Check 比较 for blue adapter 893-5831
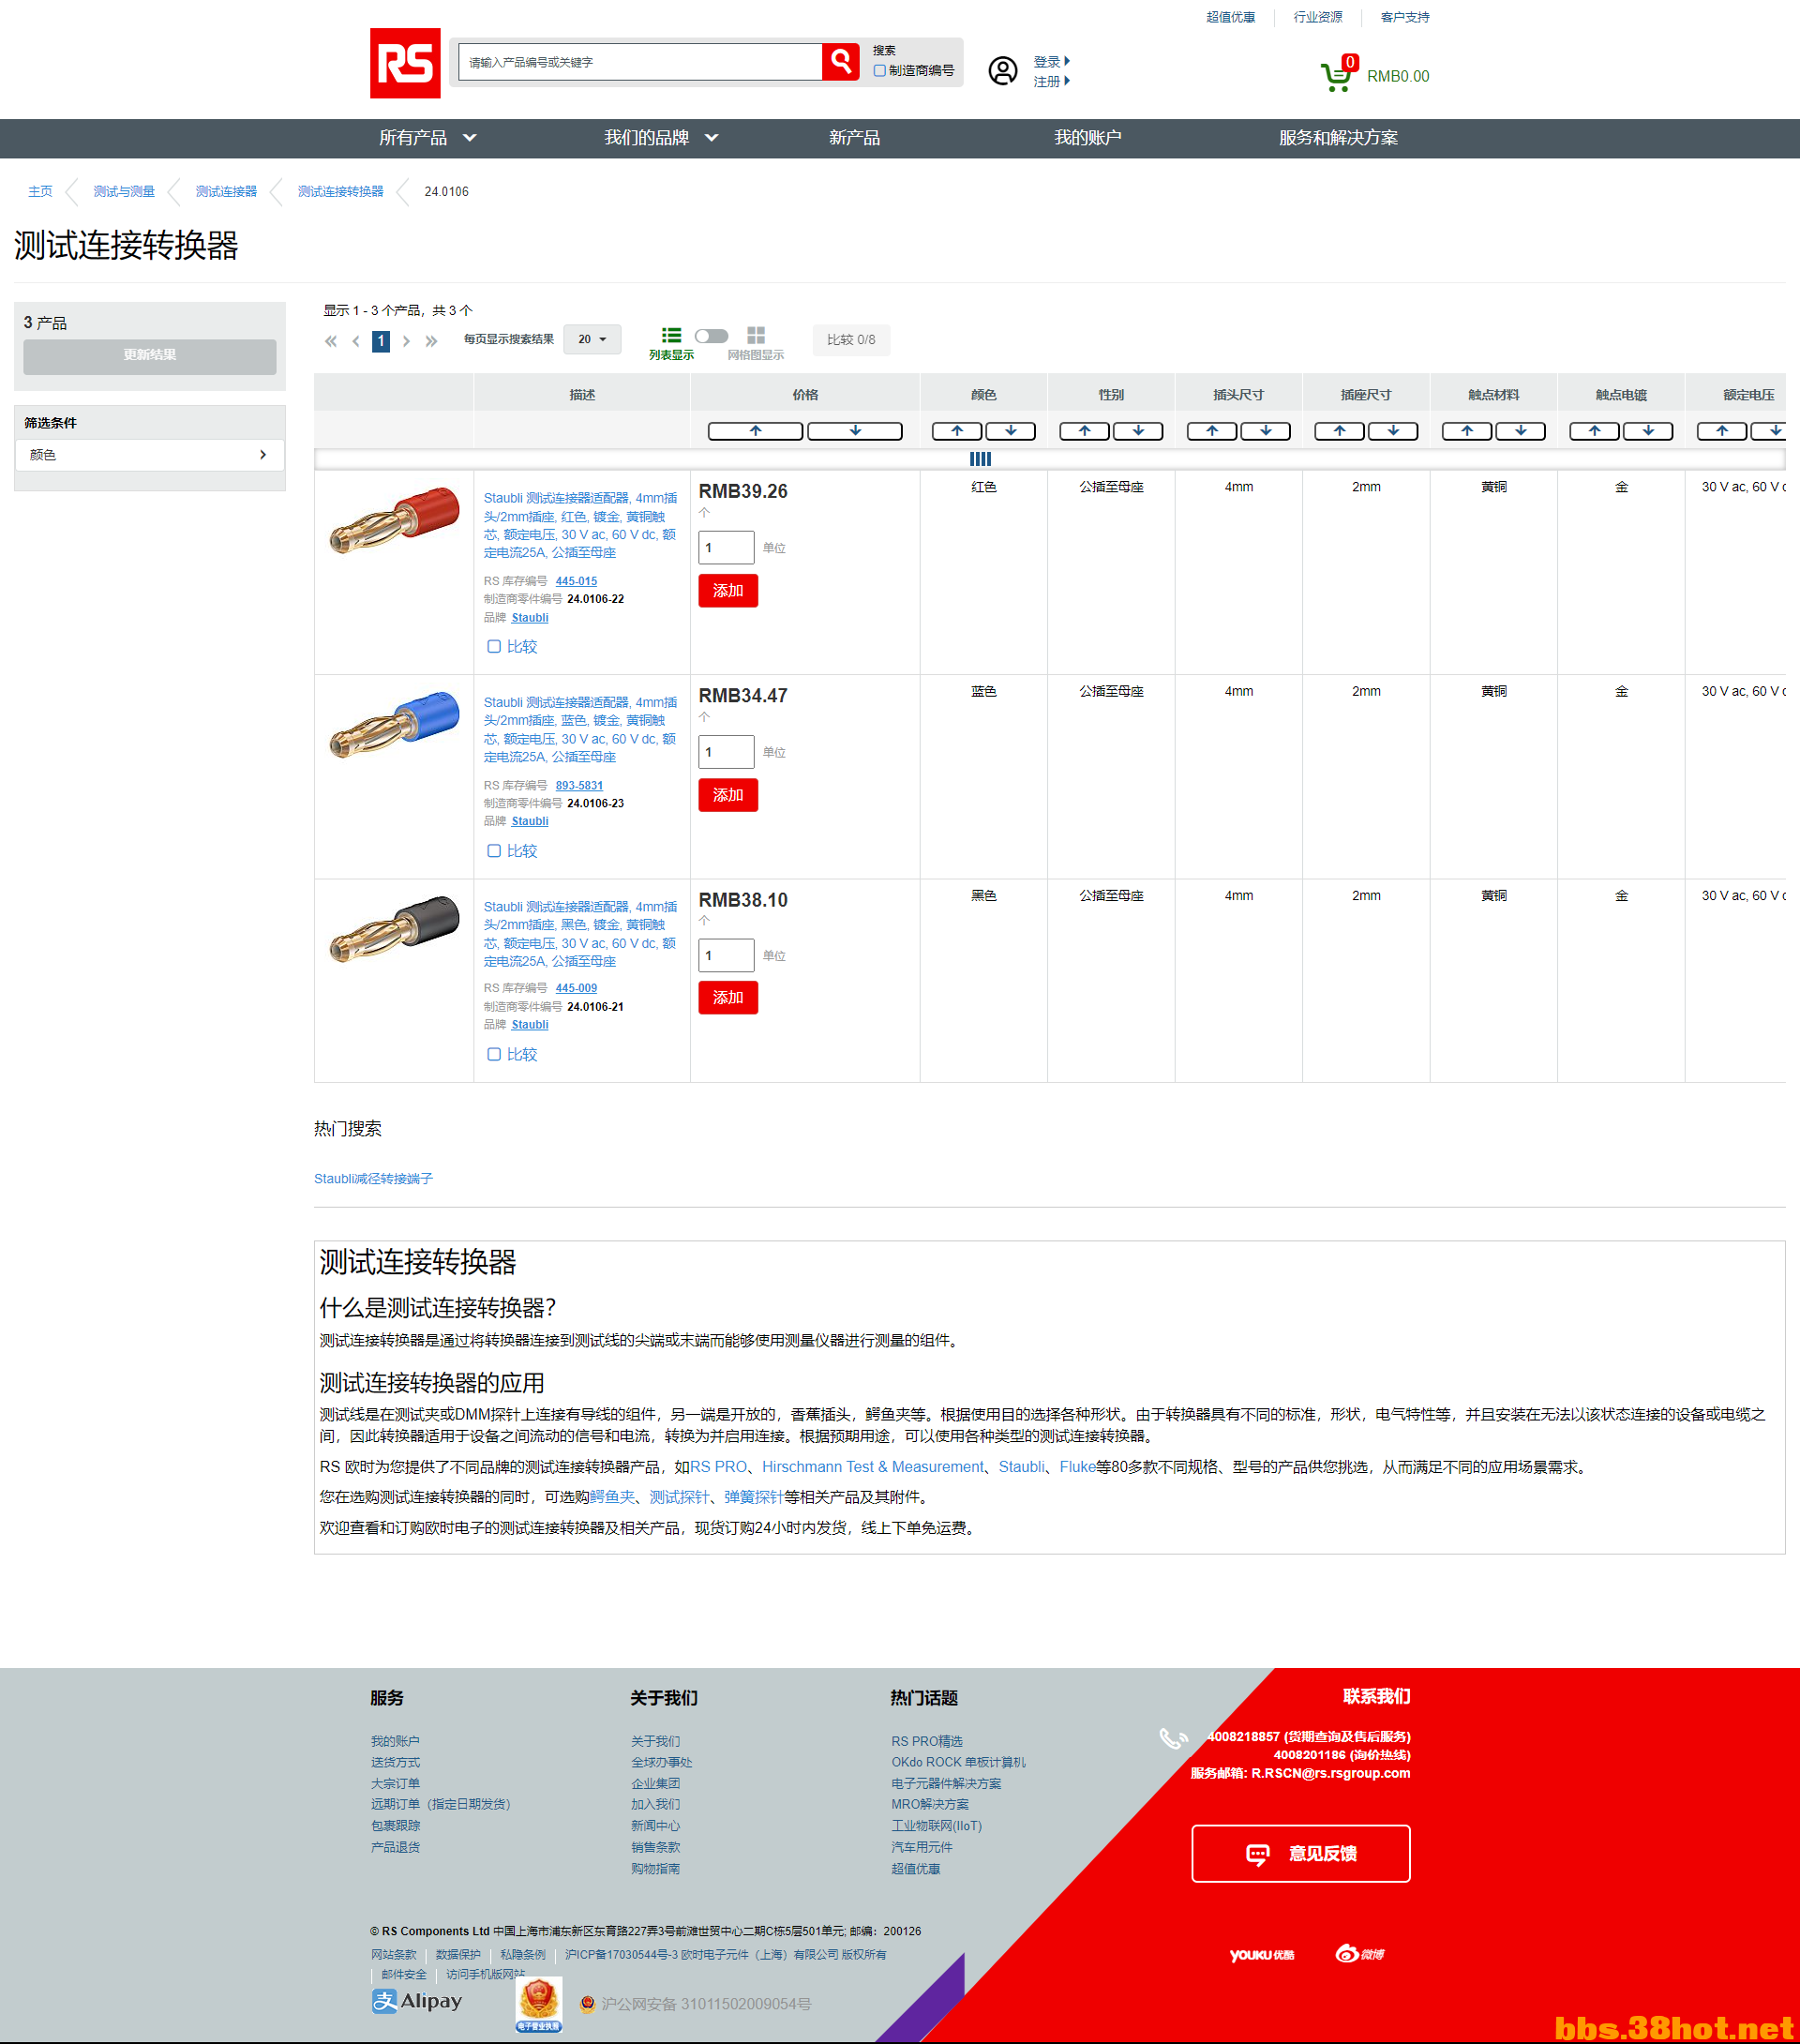The height and width of the screenshot is (2044, 1800). click(x=494, y=851)
